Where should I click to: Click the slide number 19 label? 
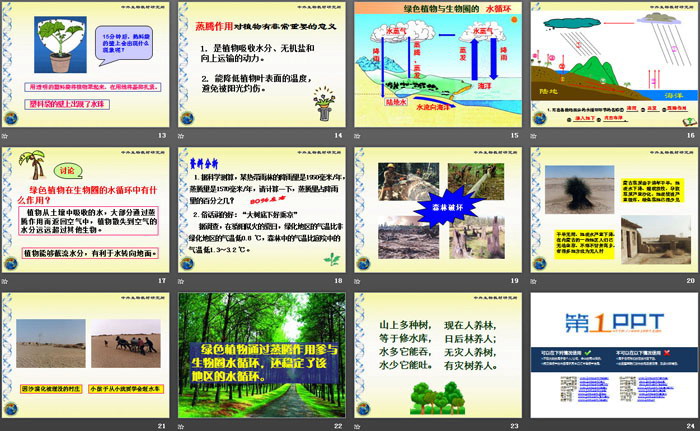(515, 281)
